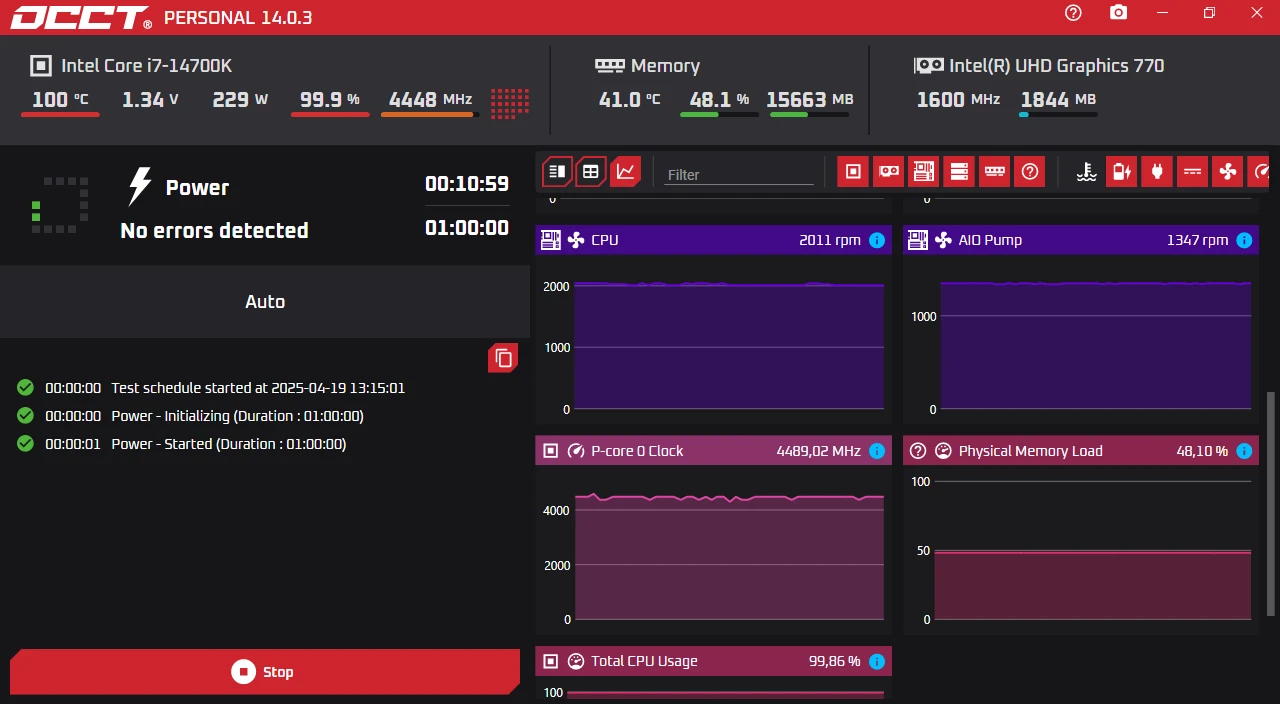Open info for the CPU fan graph
This screenshot has width=1280, height=704.
[877, 240]
